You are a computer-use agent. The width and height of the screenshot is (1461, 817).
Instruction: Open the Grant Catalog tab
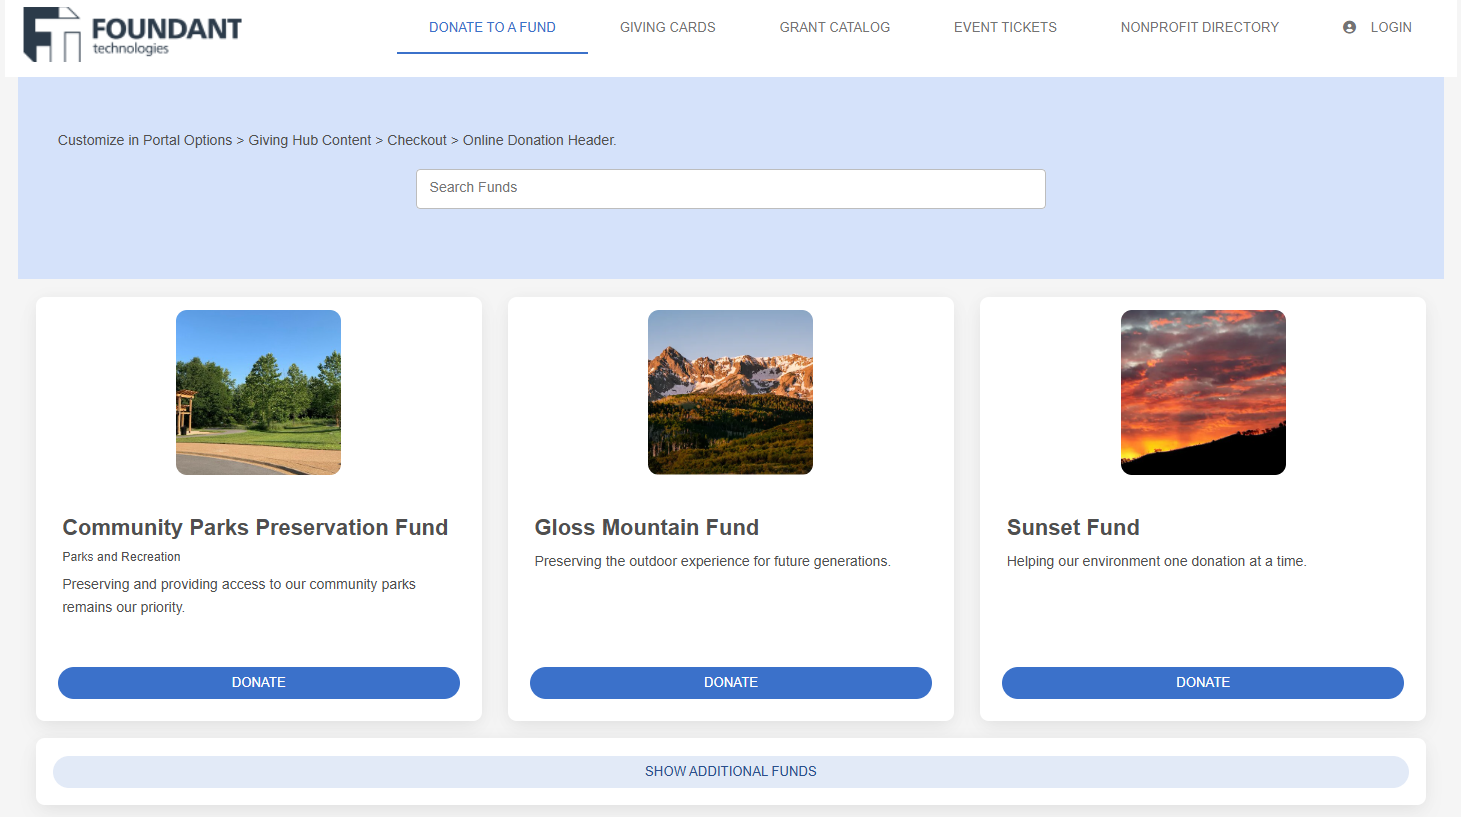click(x=835, y=27)
